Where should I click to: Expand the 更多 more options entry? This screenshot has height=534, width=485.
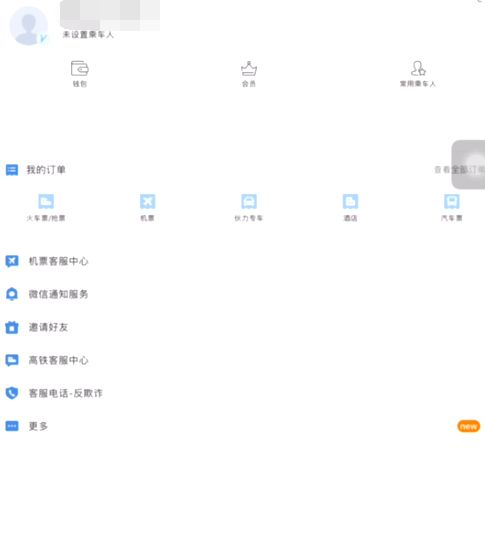242,426
